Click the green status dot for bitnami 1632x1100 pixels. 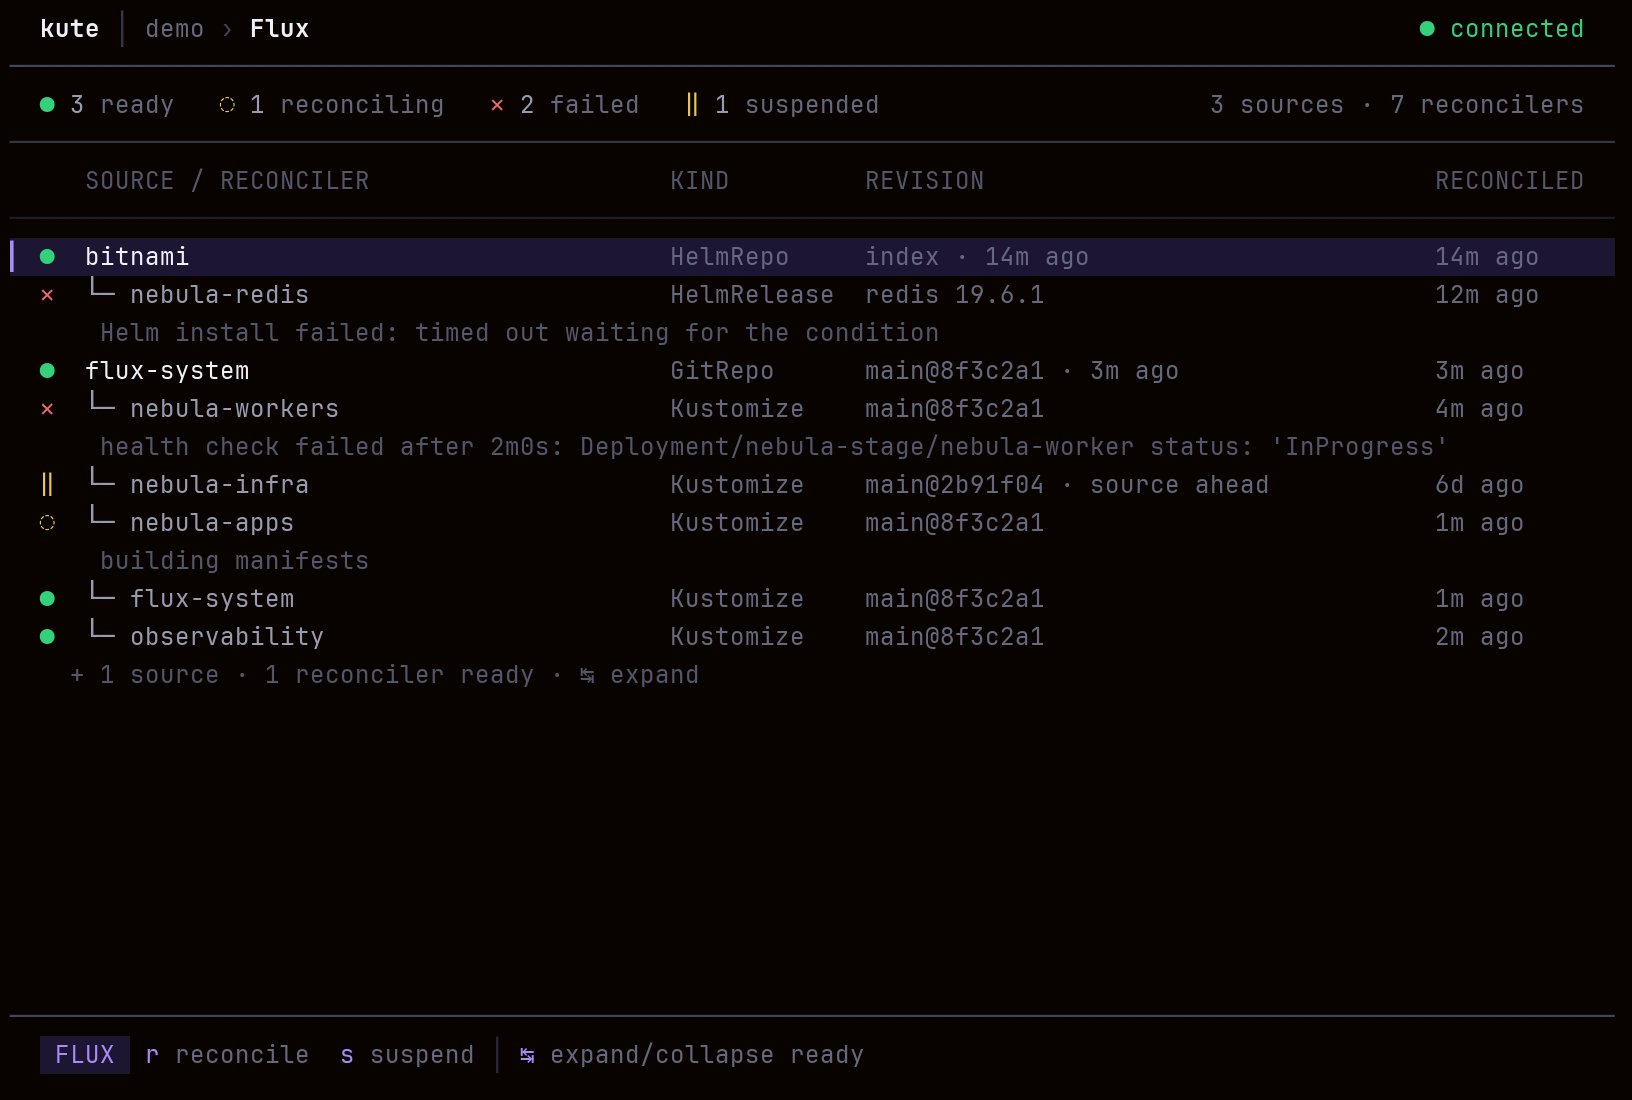click(x=47, y=257)
